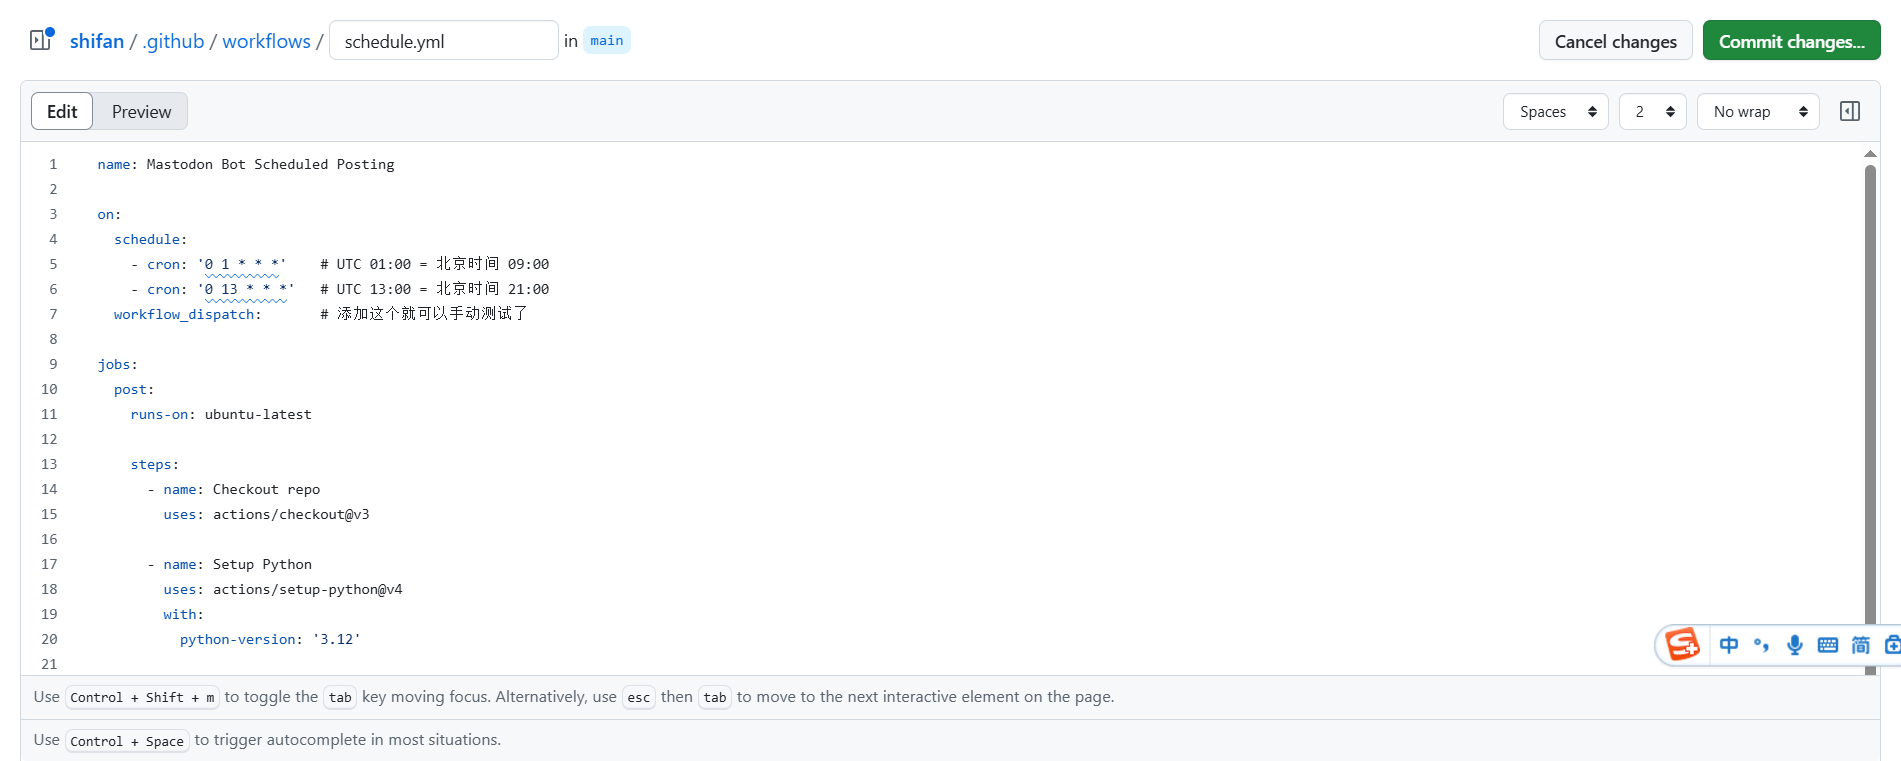Click the 'post:' job key on line 10
Viewport: 1901px width, 761px height.
tap(134, 389)
